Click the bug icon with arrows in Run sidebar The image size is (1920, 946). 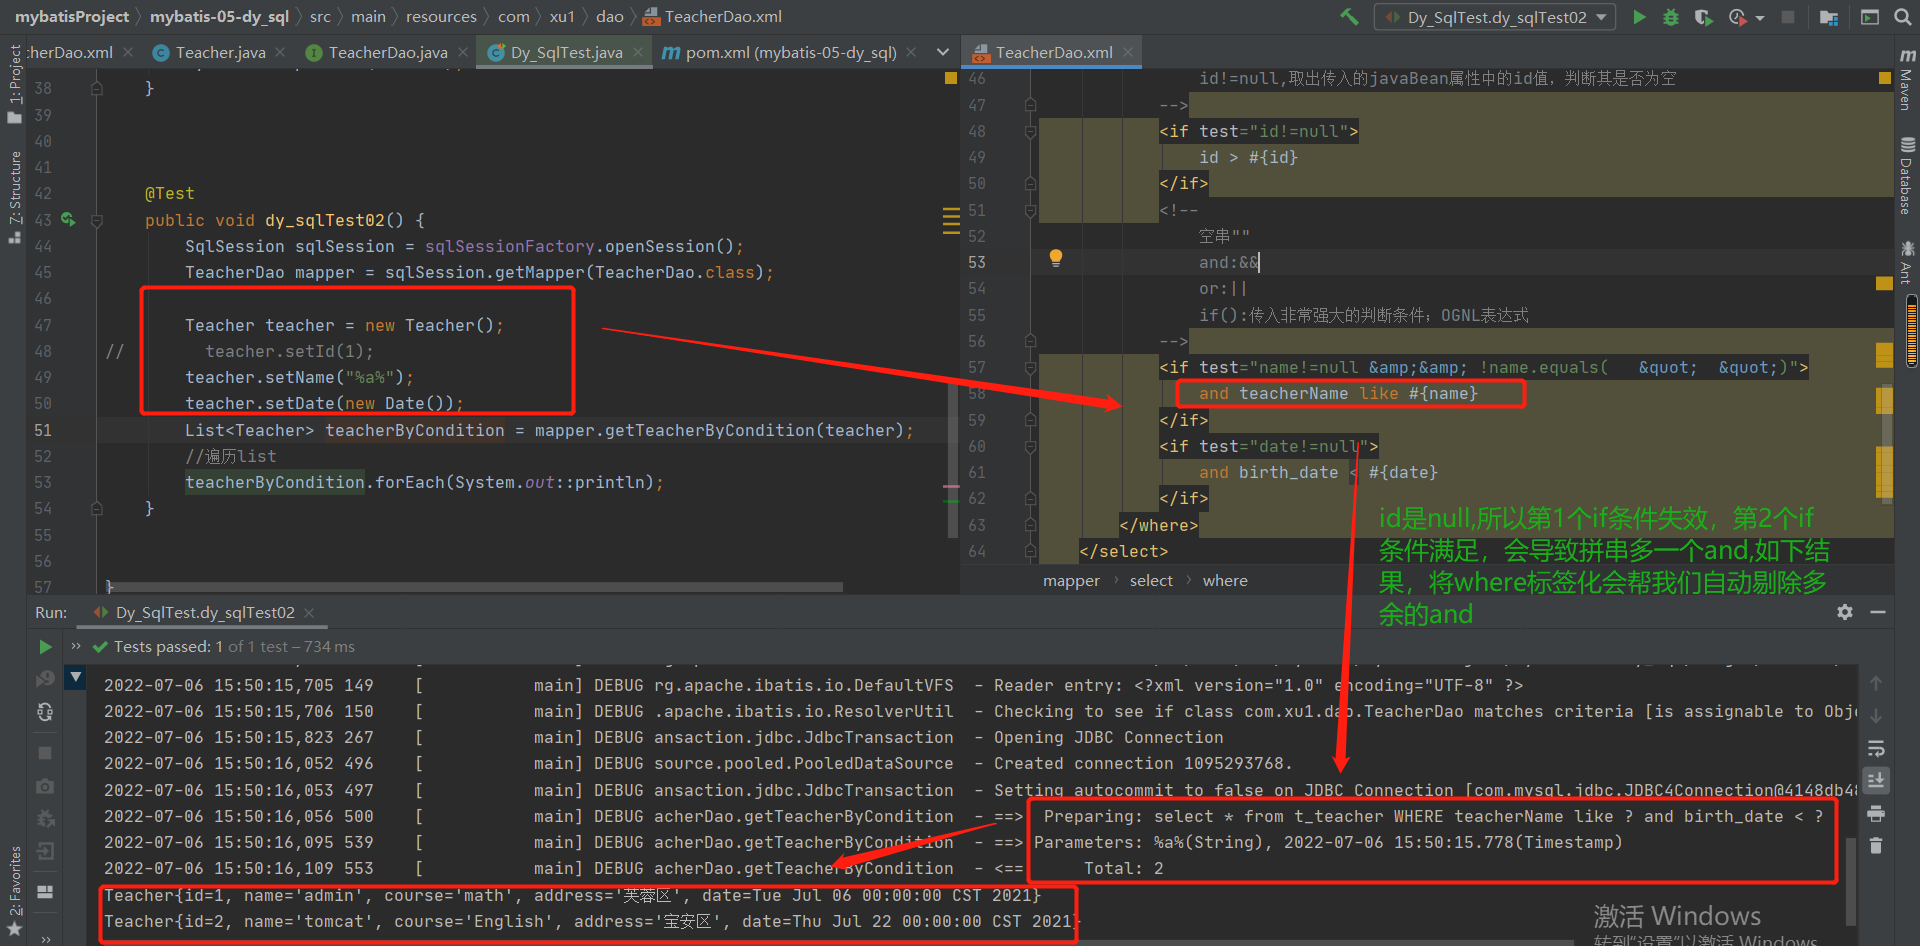[x=45, y=819]
